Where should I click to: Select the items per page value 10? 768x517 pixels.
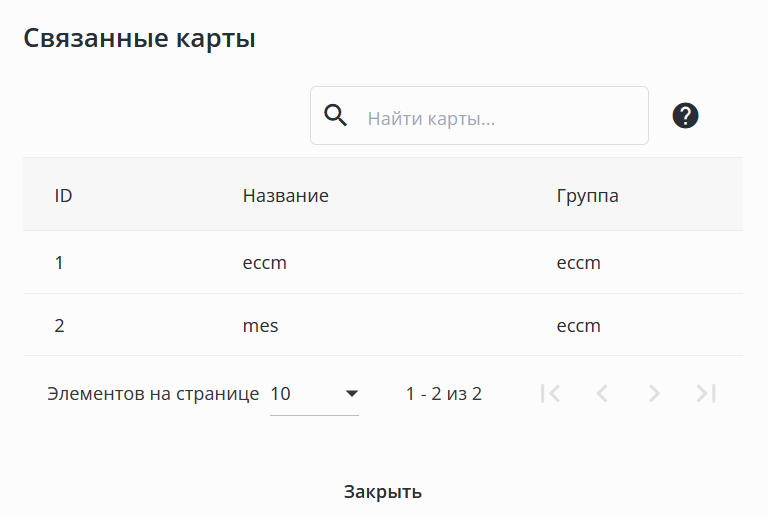281,394
